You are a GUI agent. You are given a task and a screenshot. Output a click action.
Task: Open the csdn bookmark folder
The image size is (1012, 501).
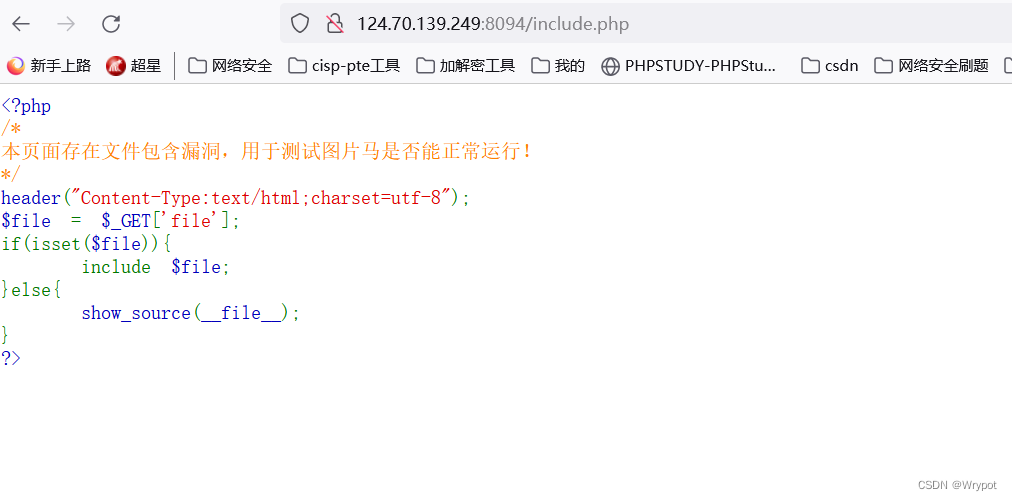[x=829, y=65]
